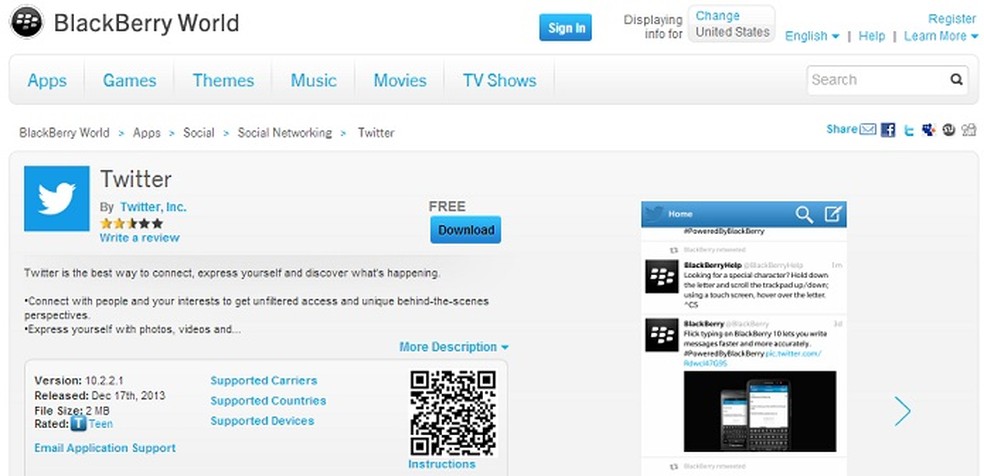Share via Windows Live Messenger icon

click(x=929, y=130)
